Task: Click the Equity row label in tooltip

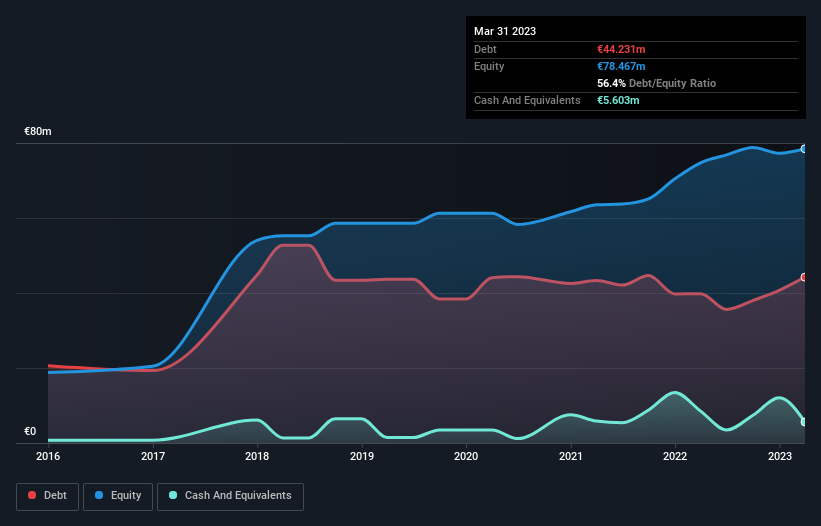Action: [x=489, y=66]
